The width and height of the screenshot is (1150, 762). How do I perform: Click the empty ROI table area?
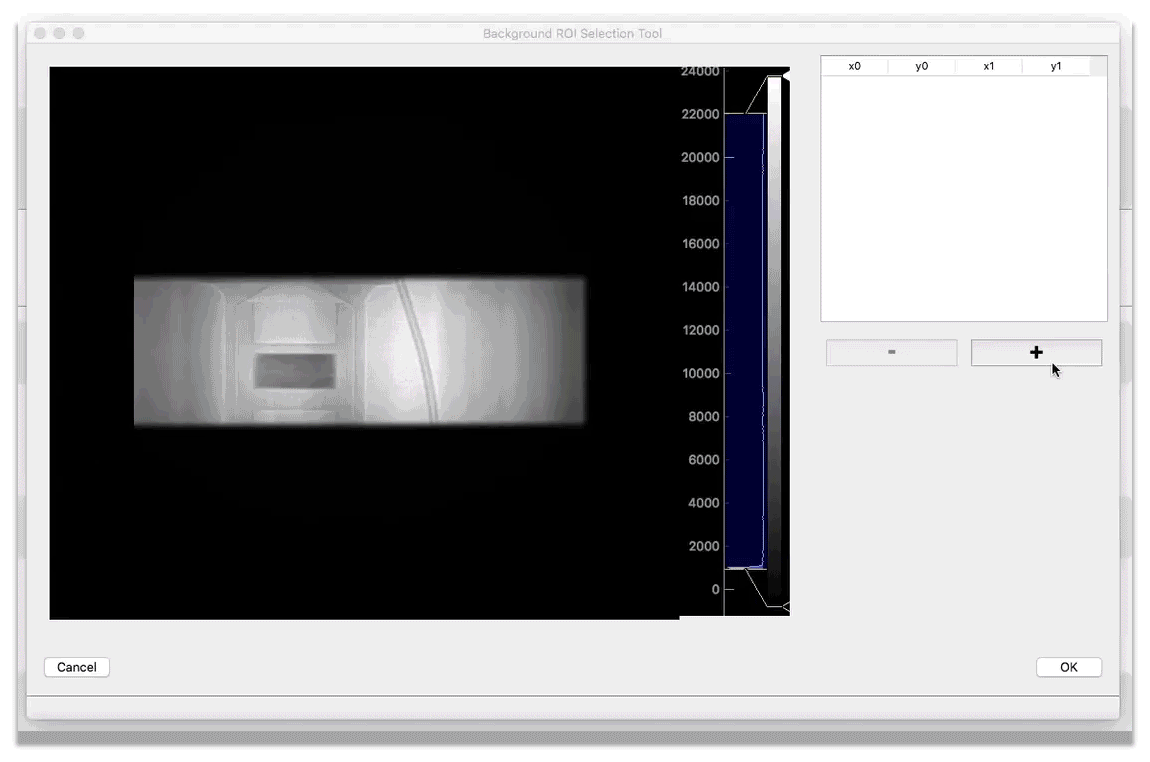(x=963, y=200)
